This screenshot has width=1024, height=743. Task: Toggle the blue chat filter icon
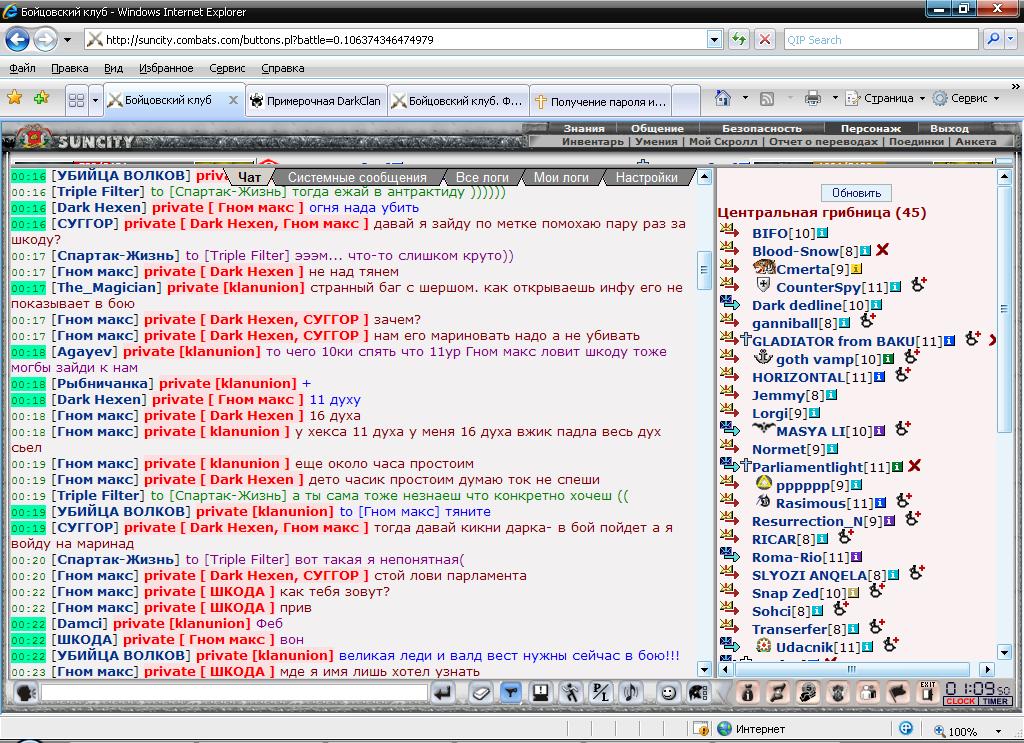pyautogui.click(x=511, y=693)
